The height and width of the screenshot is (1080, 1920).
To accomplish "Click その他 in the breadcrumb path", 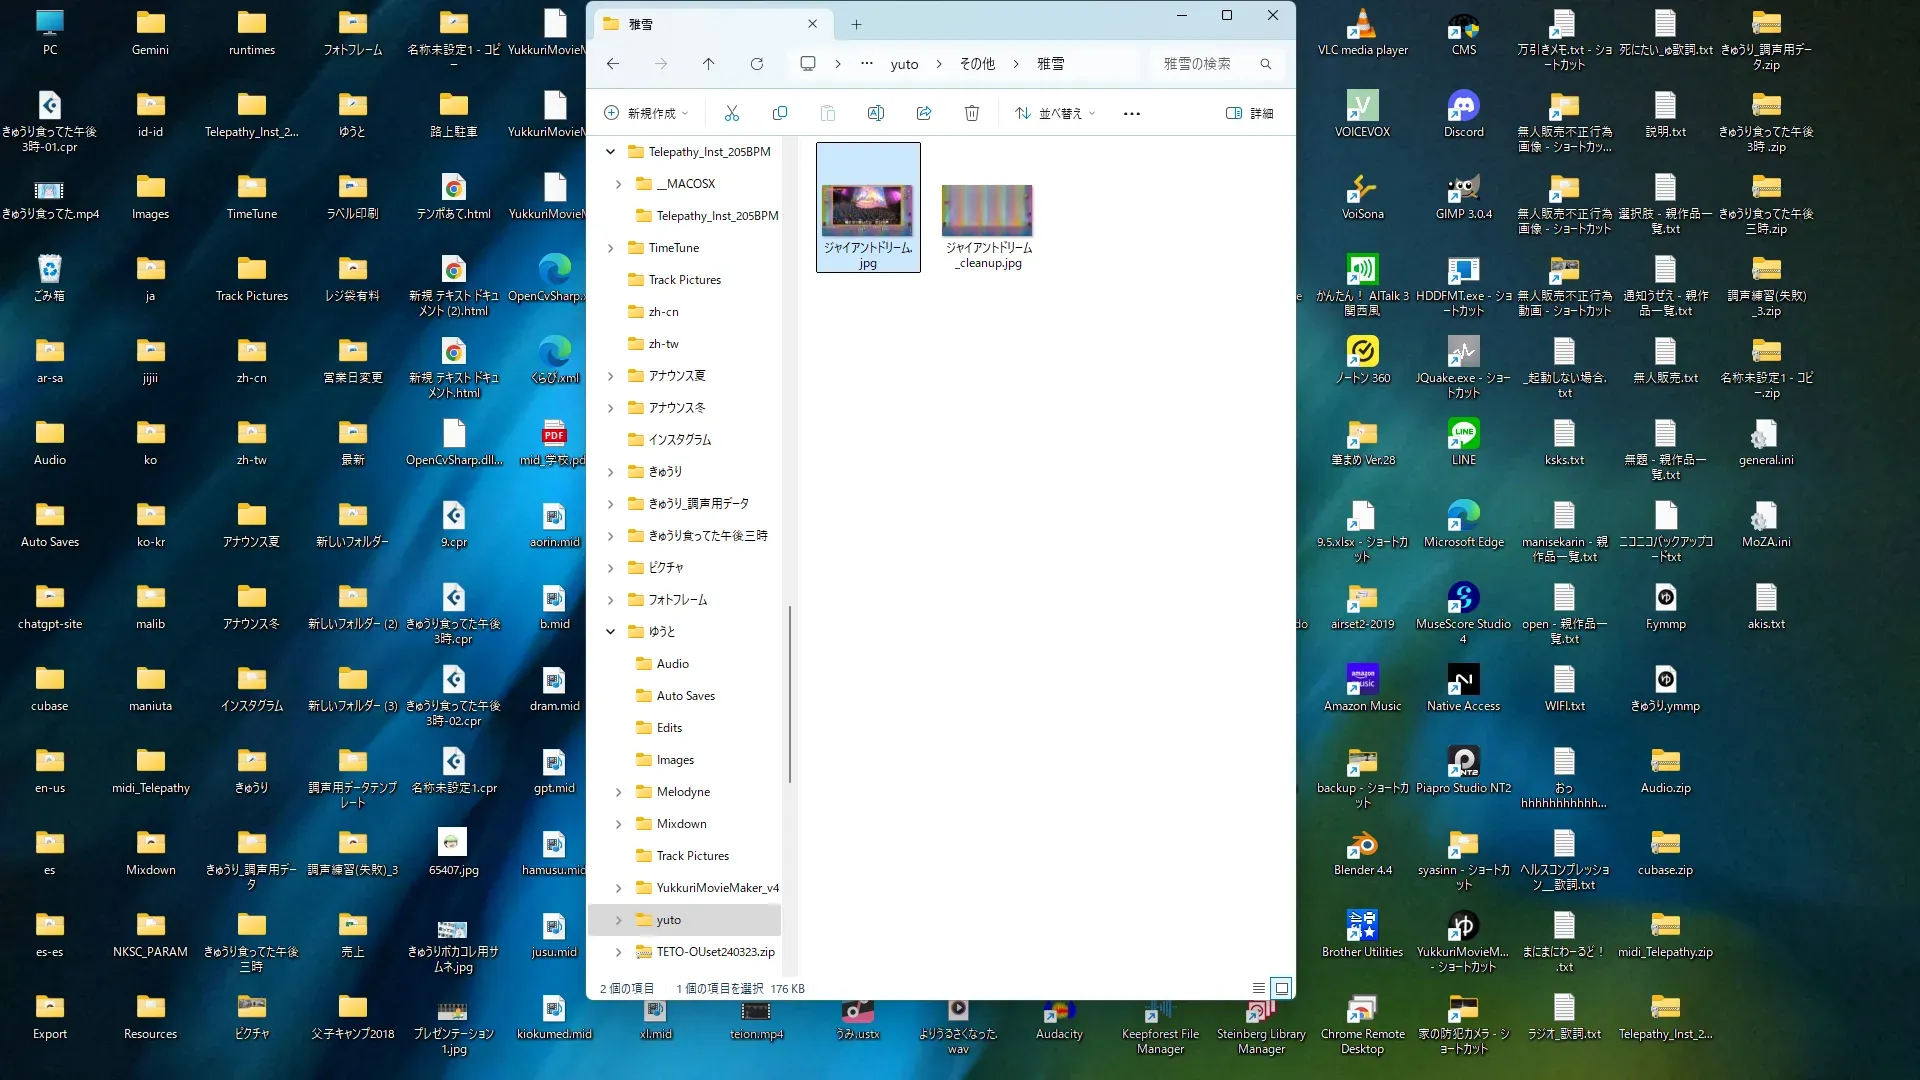I will click(x=977, y=64).
